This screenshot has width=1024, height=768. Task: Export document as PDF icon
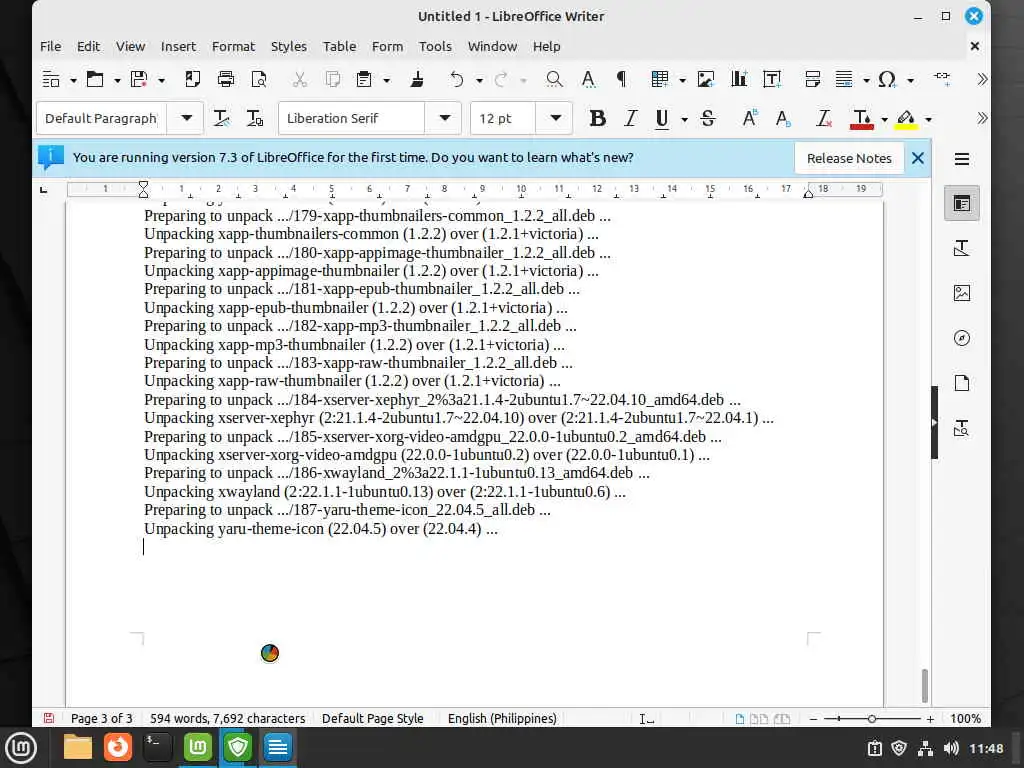pos(192,80)
